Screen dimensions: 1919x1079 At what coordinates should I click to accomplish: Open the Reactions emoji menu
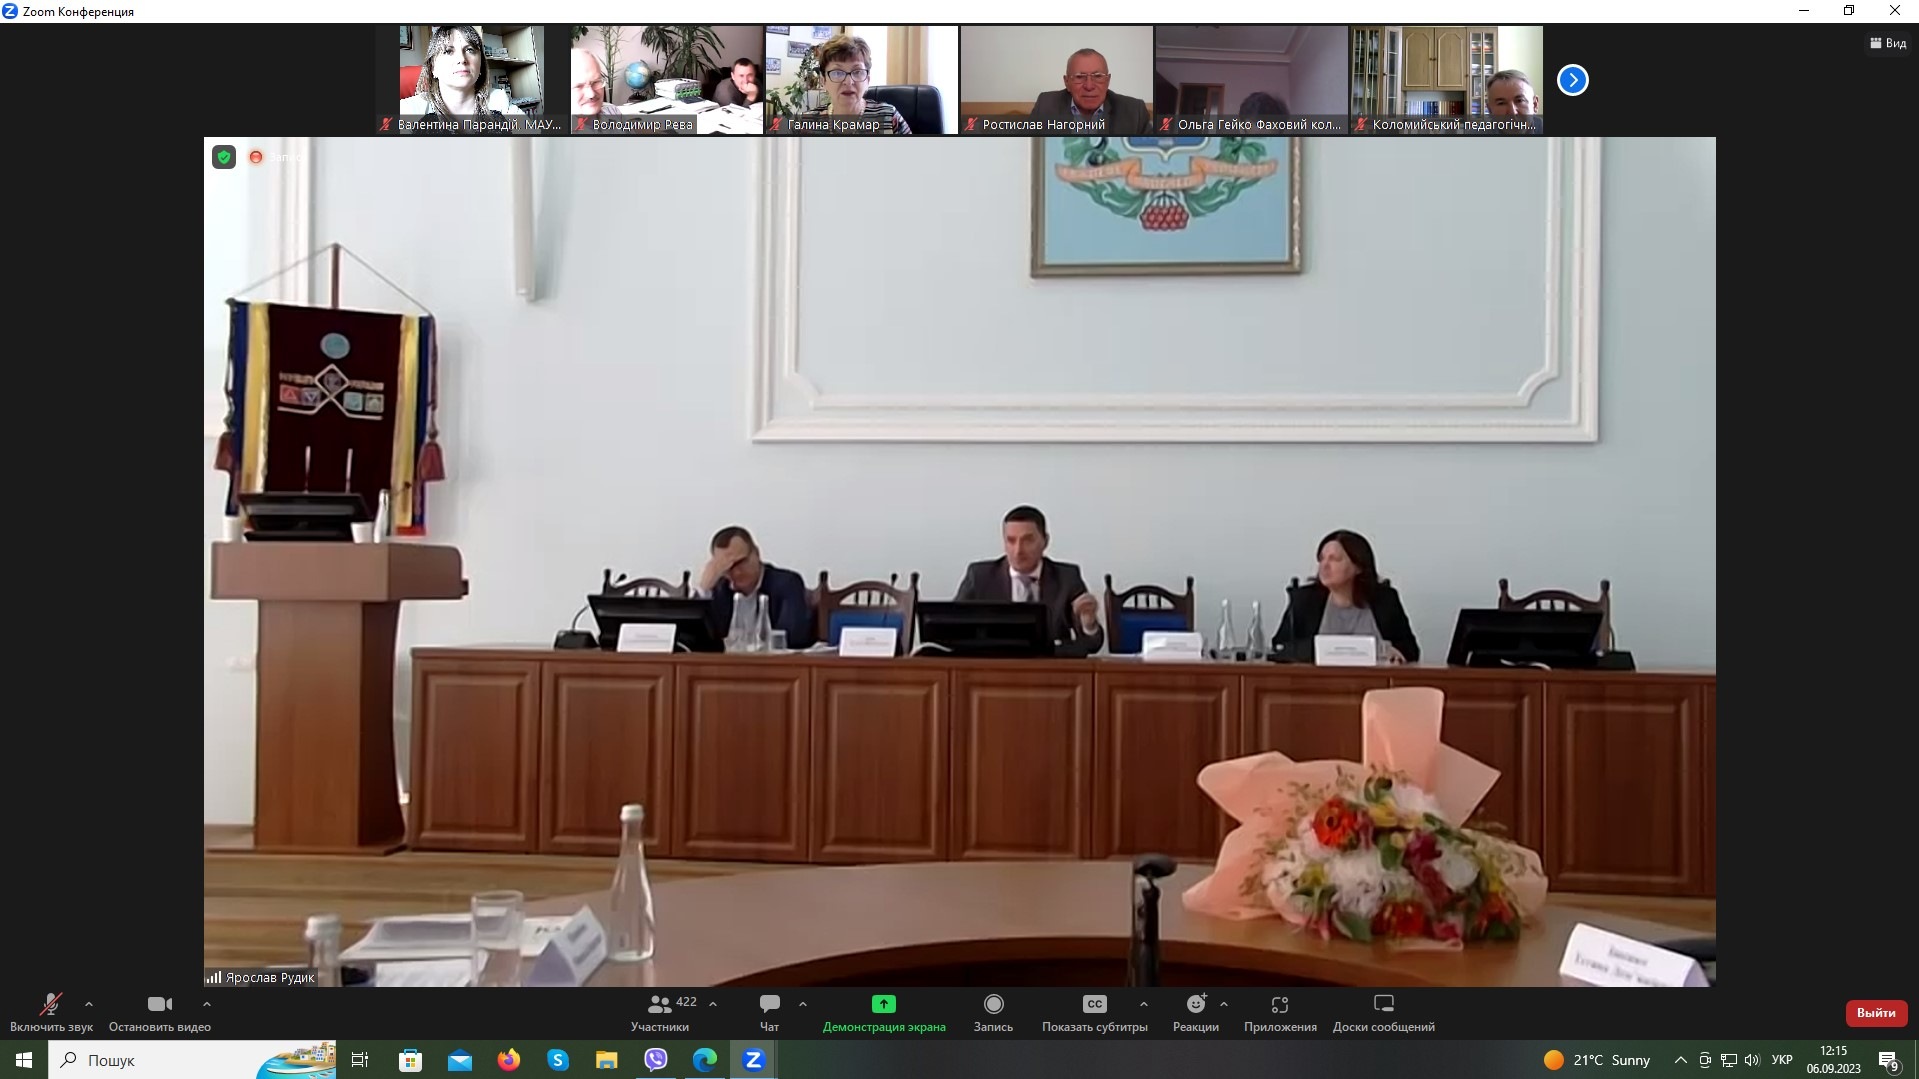[x=1195, y=1004]
